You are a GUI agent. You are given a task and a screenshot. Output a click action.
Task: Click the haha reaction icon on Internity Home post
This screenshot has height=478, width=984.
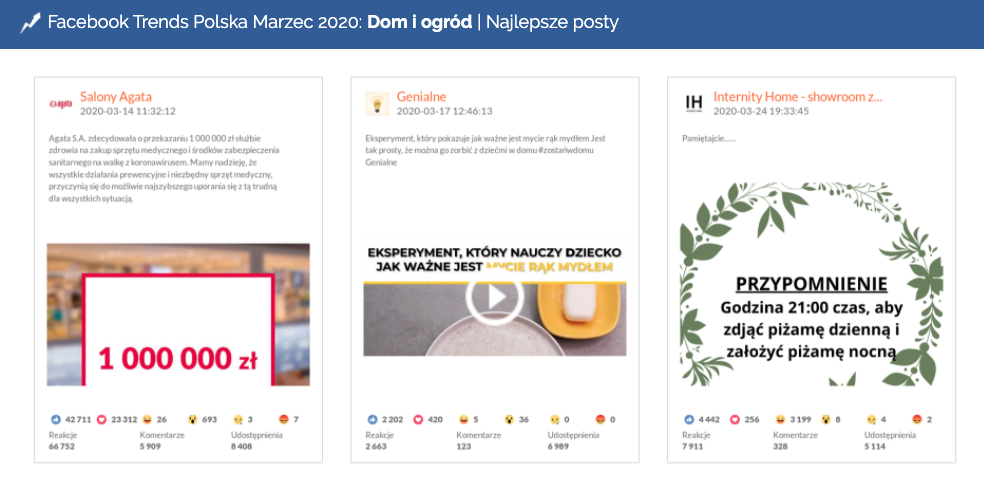(777, 419)
